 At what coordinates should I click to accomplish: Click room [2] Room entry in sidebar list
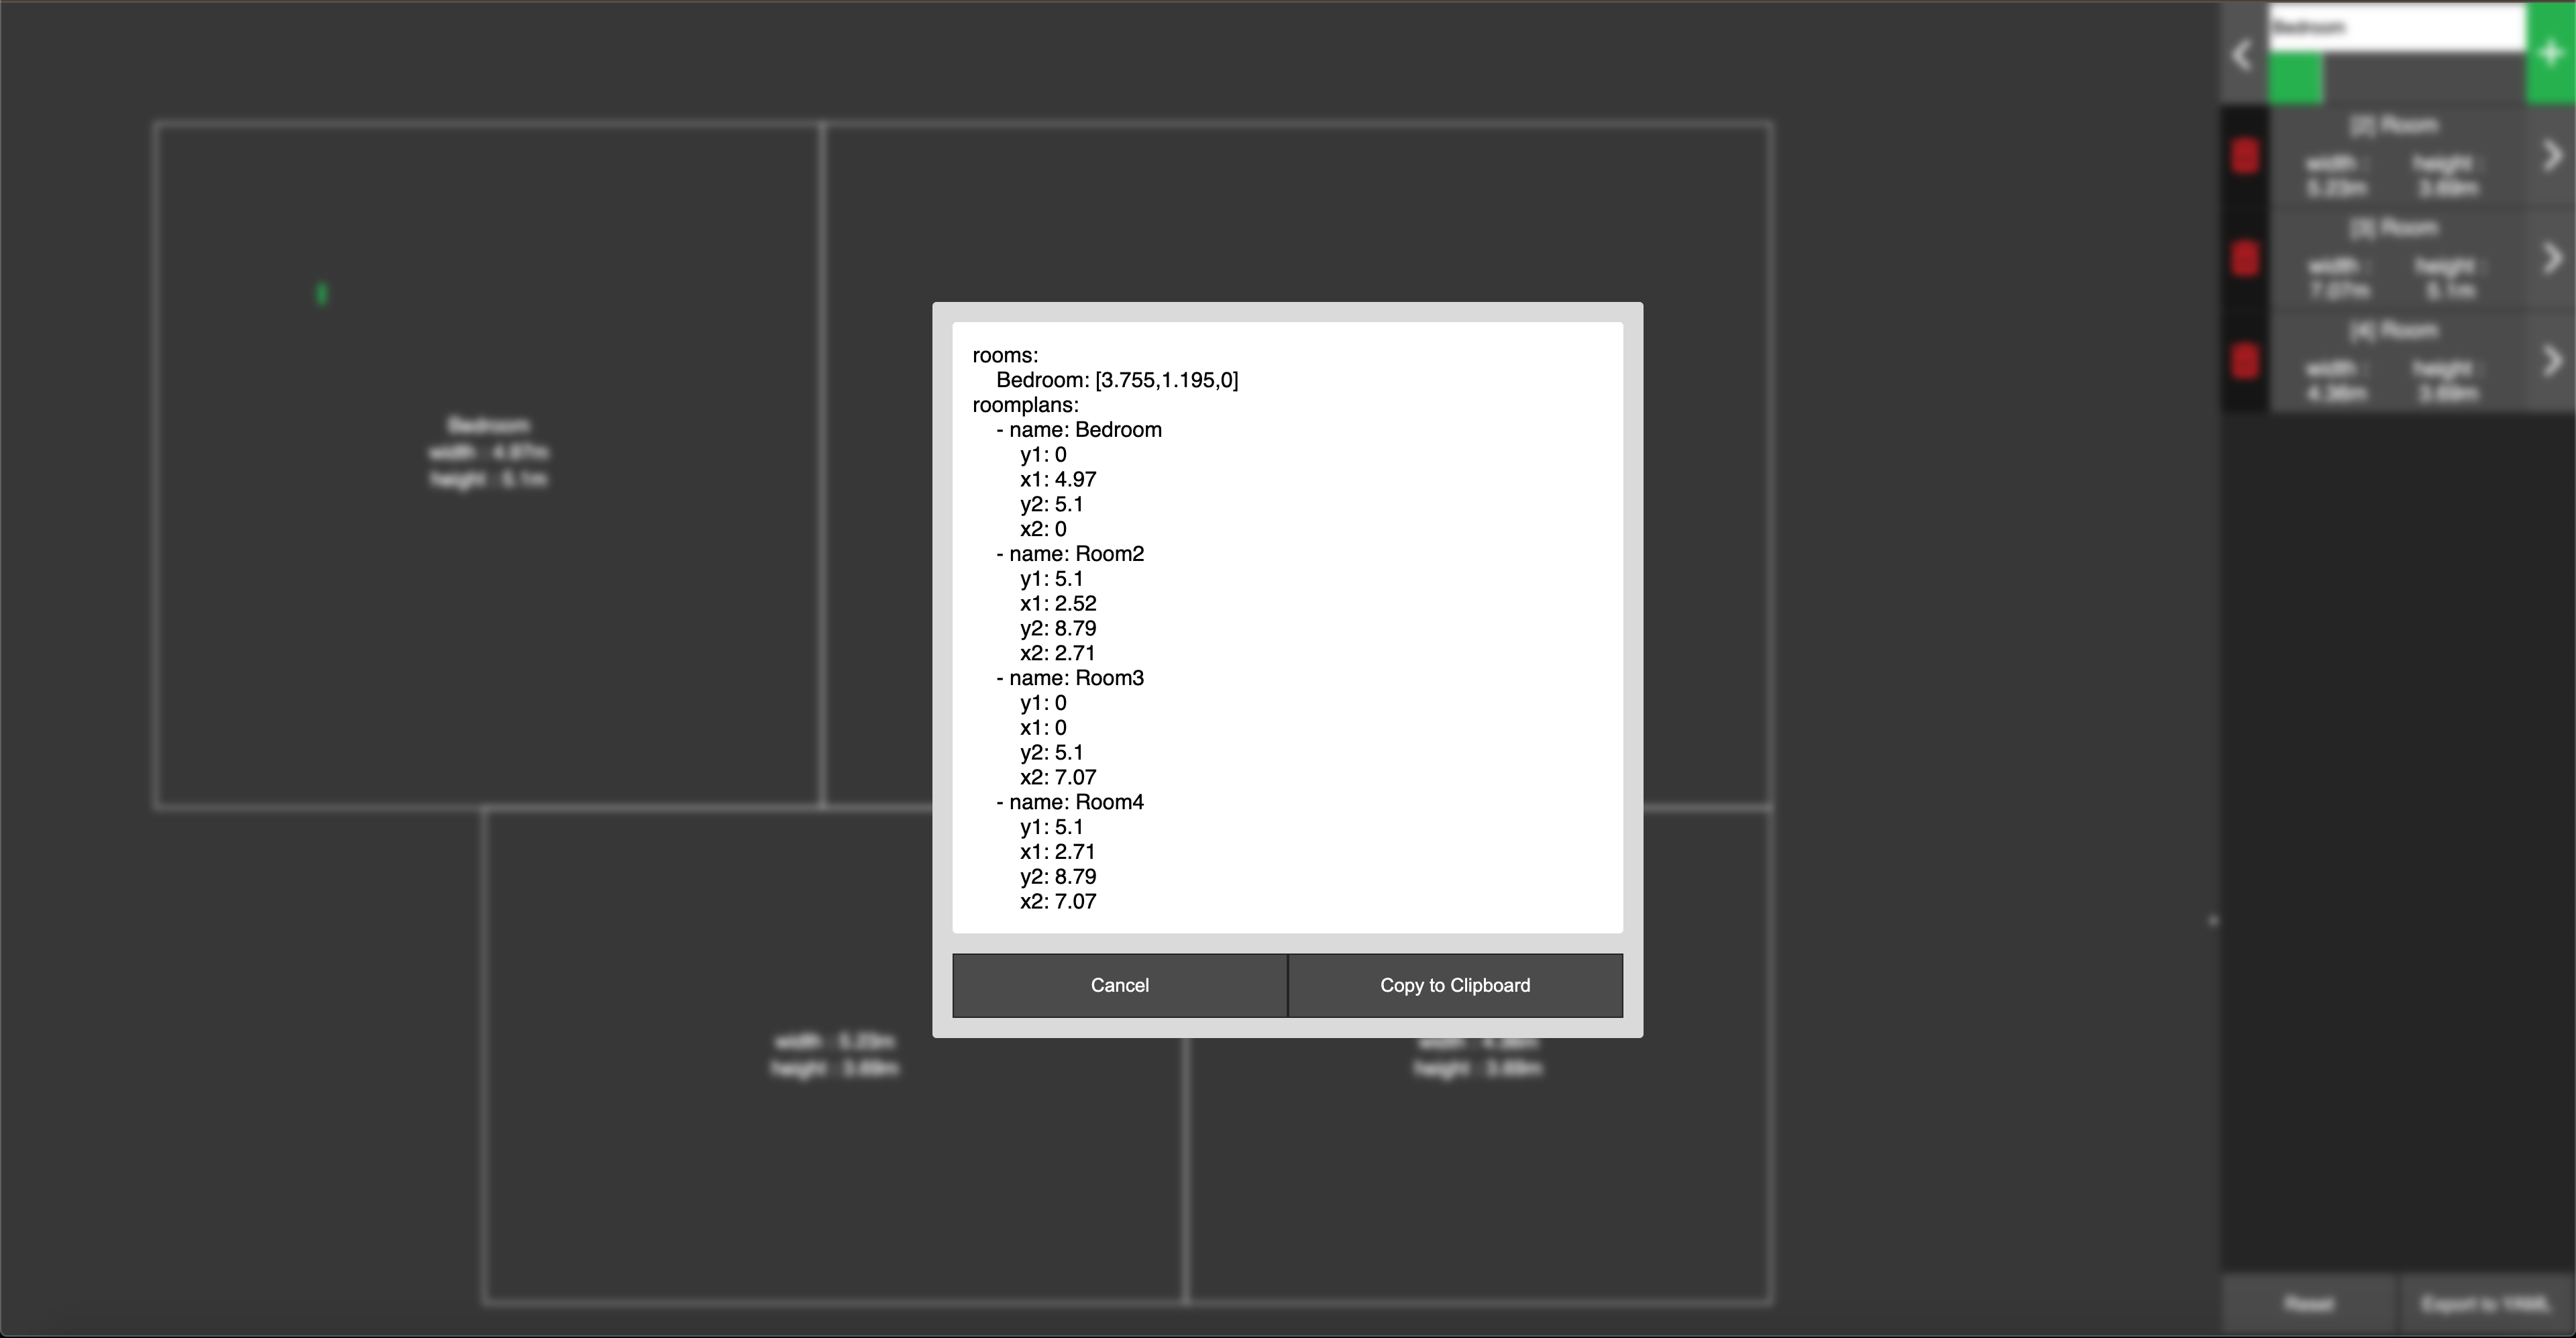2396,156
